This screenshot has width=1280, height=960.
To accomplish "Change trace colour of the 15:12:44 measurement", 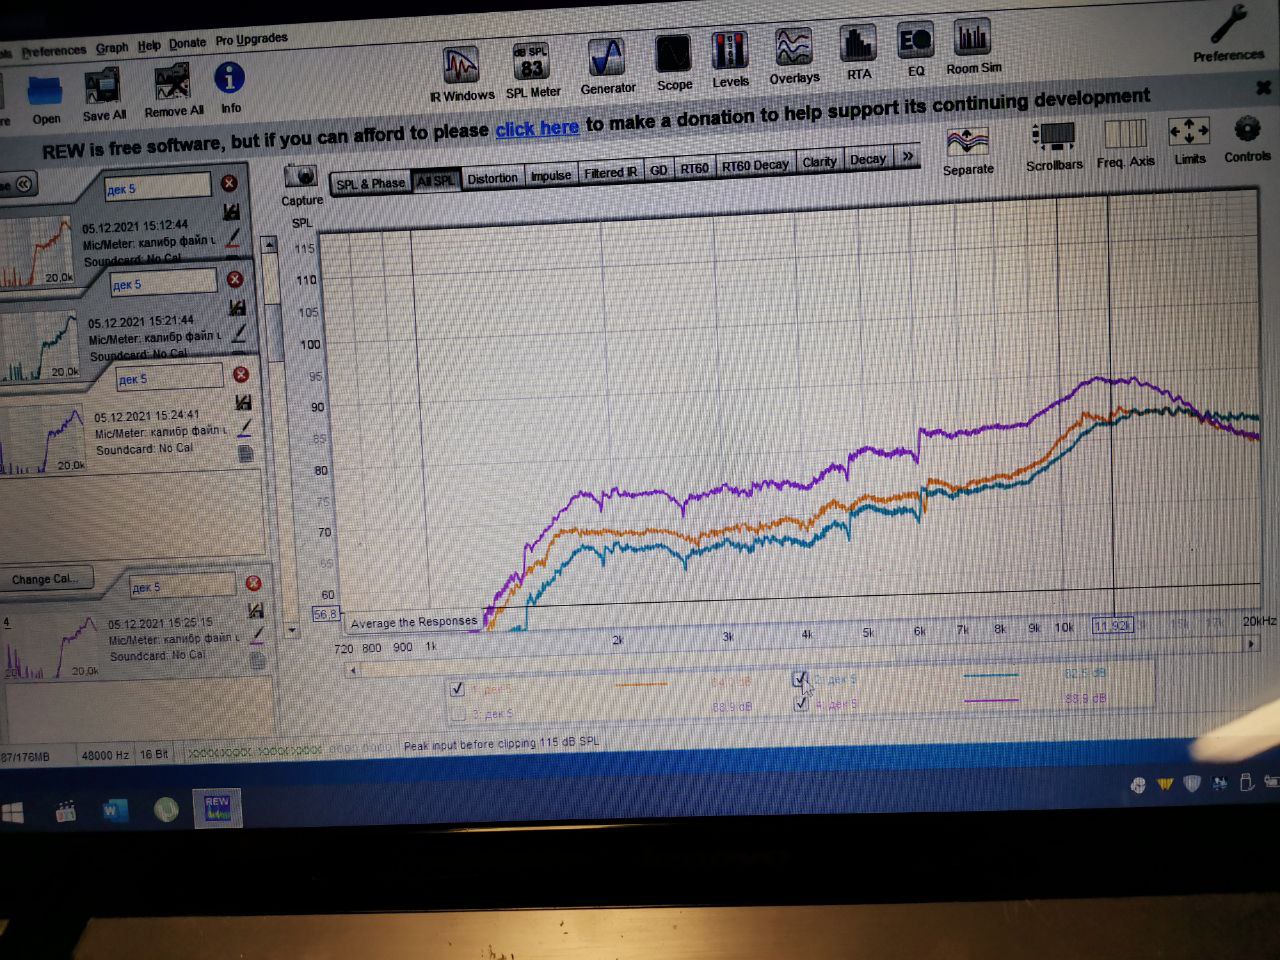I will pos(233,238).
